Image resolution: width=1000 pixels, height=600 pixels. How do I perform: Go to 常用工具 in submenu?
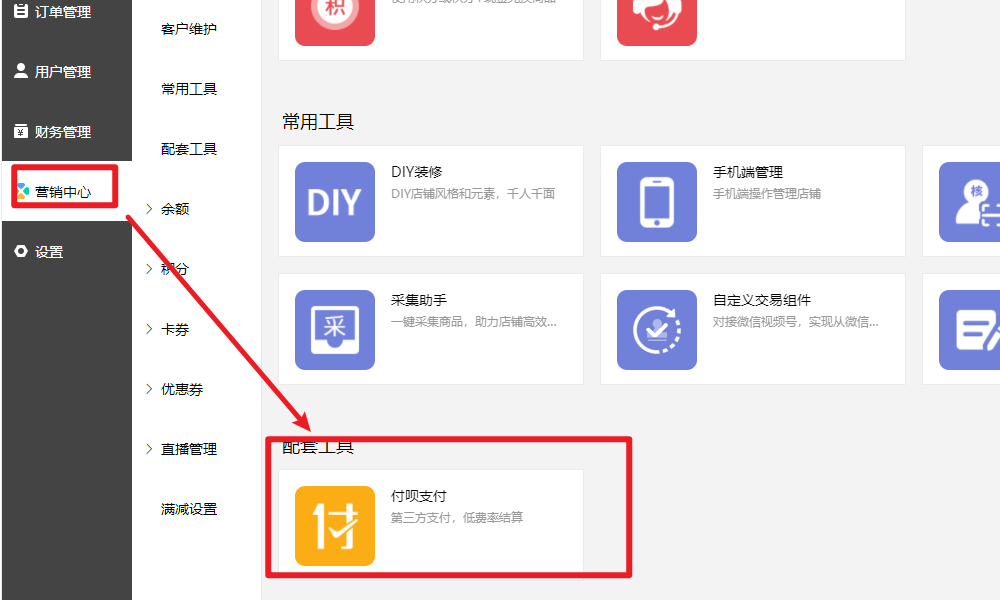click(x=189, y=89)
